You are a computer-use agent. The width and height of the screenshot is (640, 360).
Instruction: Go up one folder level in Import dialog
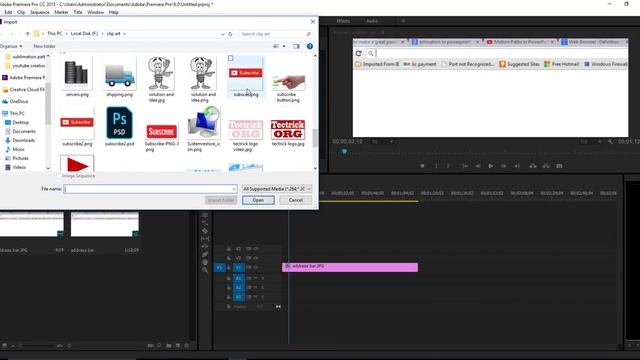click(27, 34)
